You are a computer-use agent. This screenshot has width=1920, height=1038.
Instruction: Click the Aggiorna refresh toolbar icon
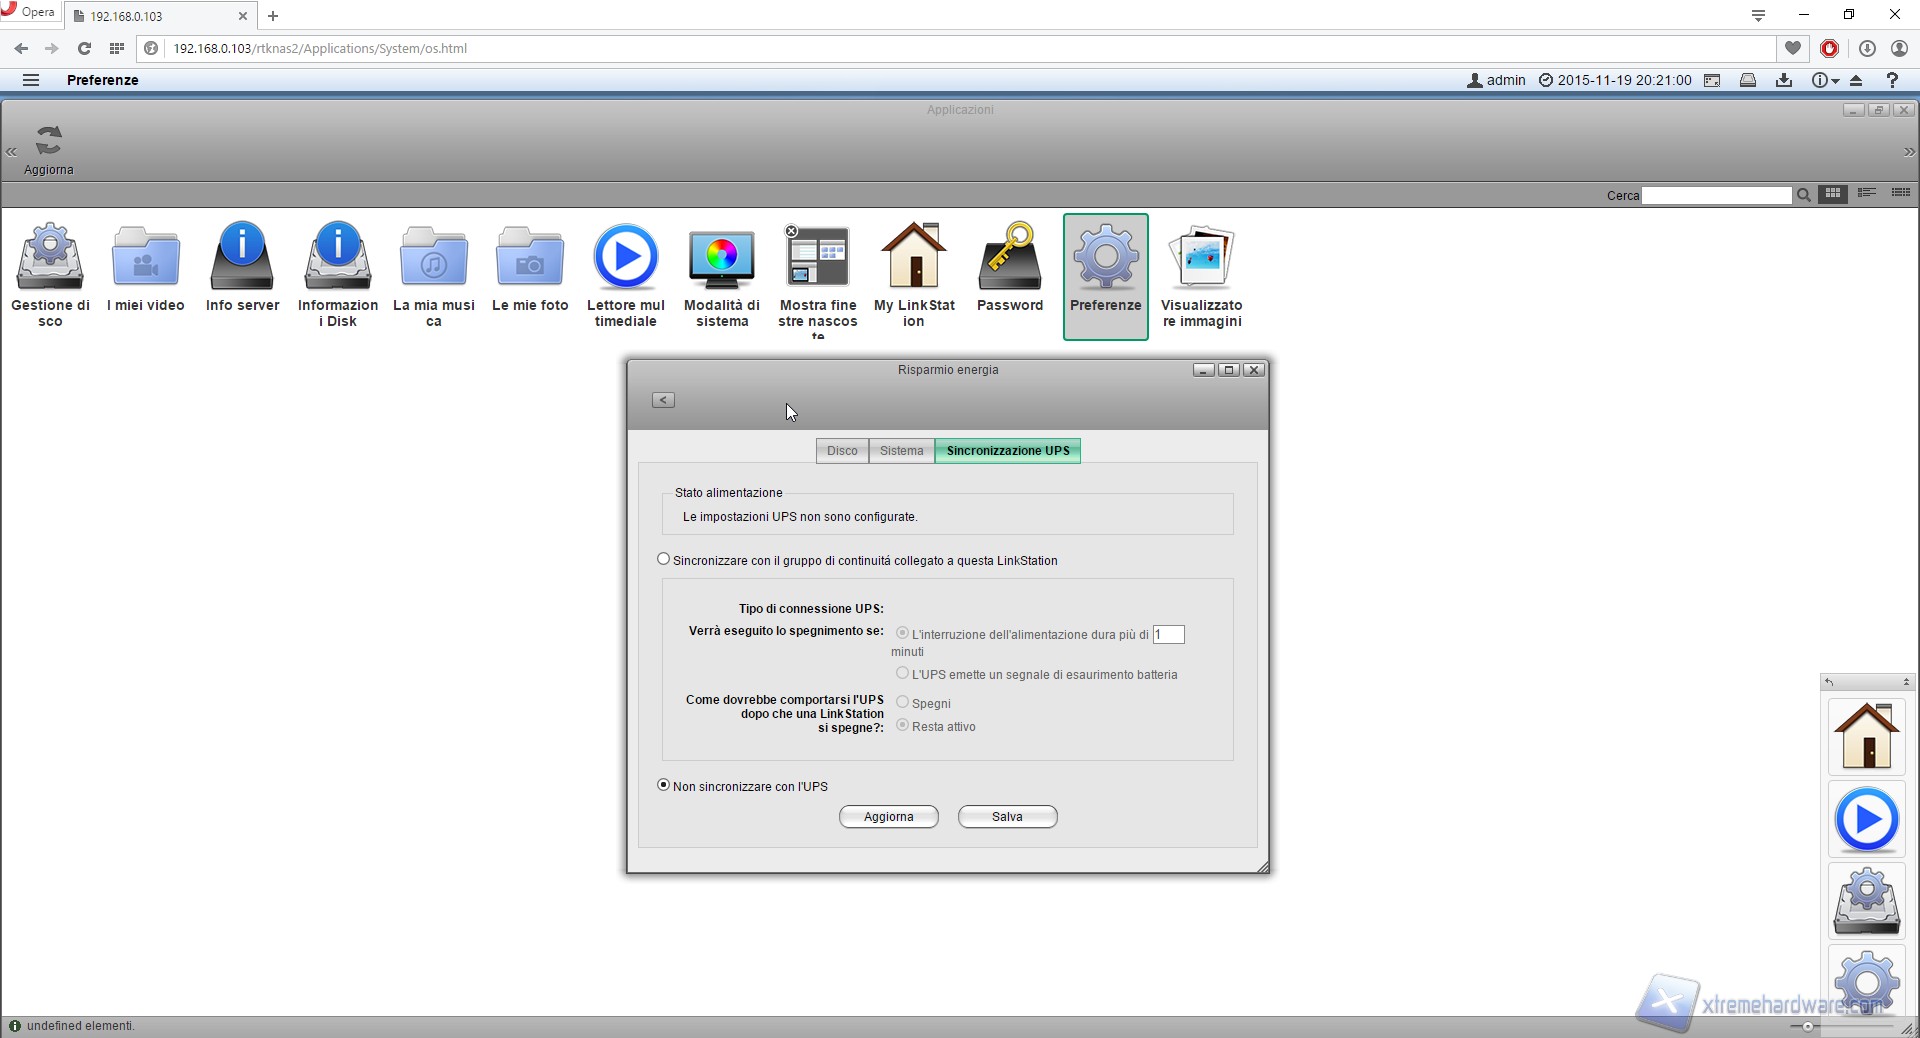click(49, 148)
